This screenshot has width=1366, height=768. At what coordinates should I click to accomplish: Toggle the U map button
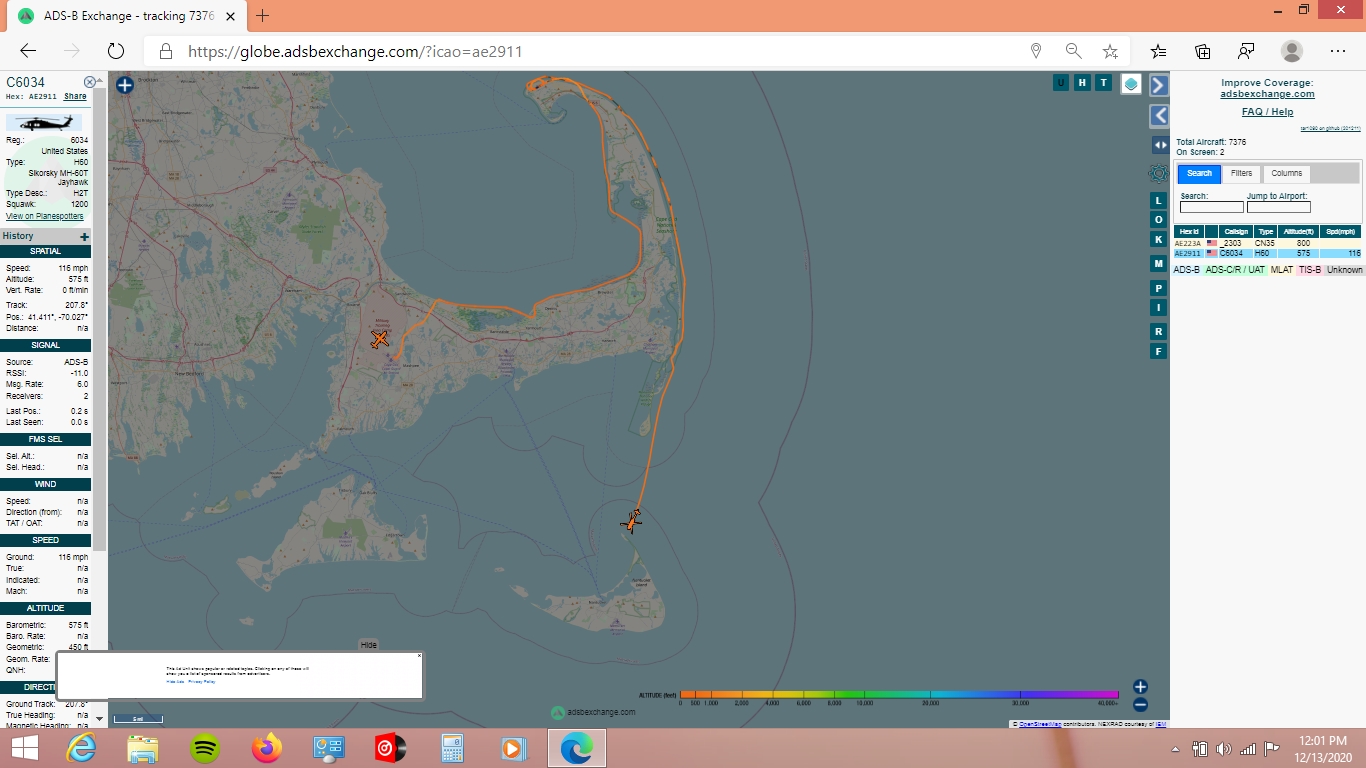pos(1060,83)
